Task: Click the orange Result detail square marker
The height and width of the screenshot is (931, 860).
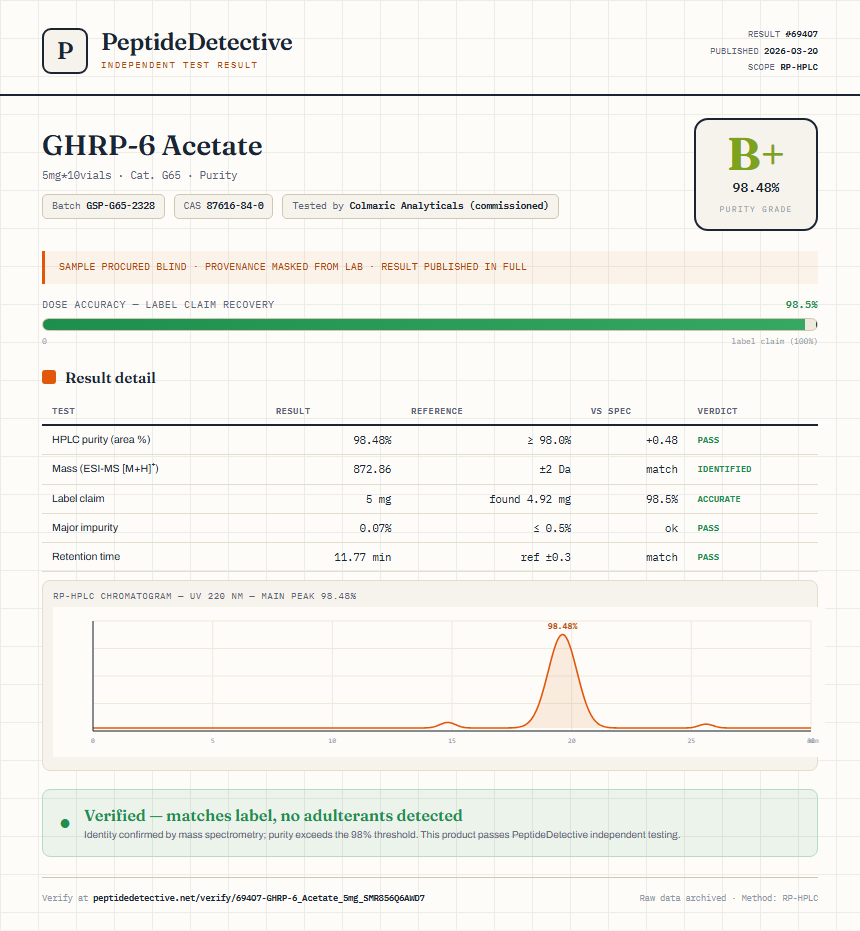Action: coord(49,377)
